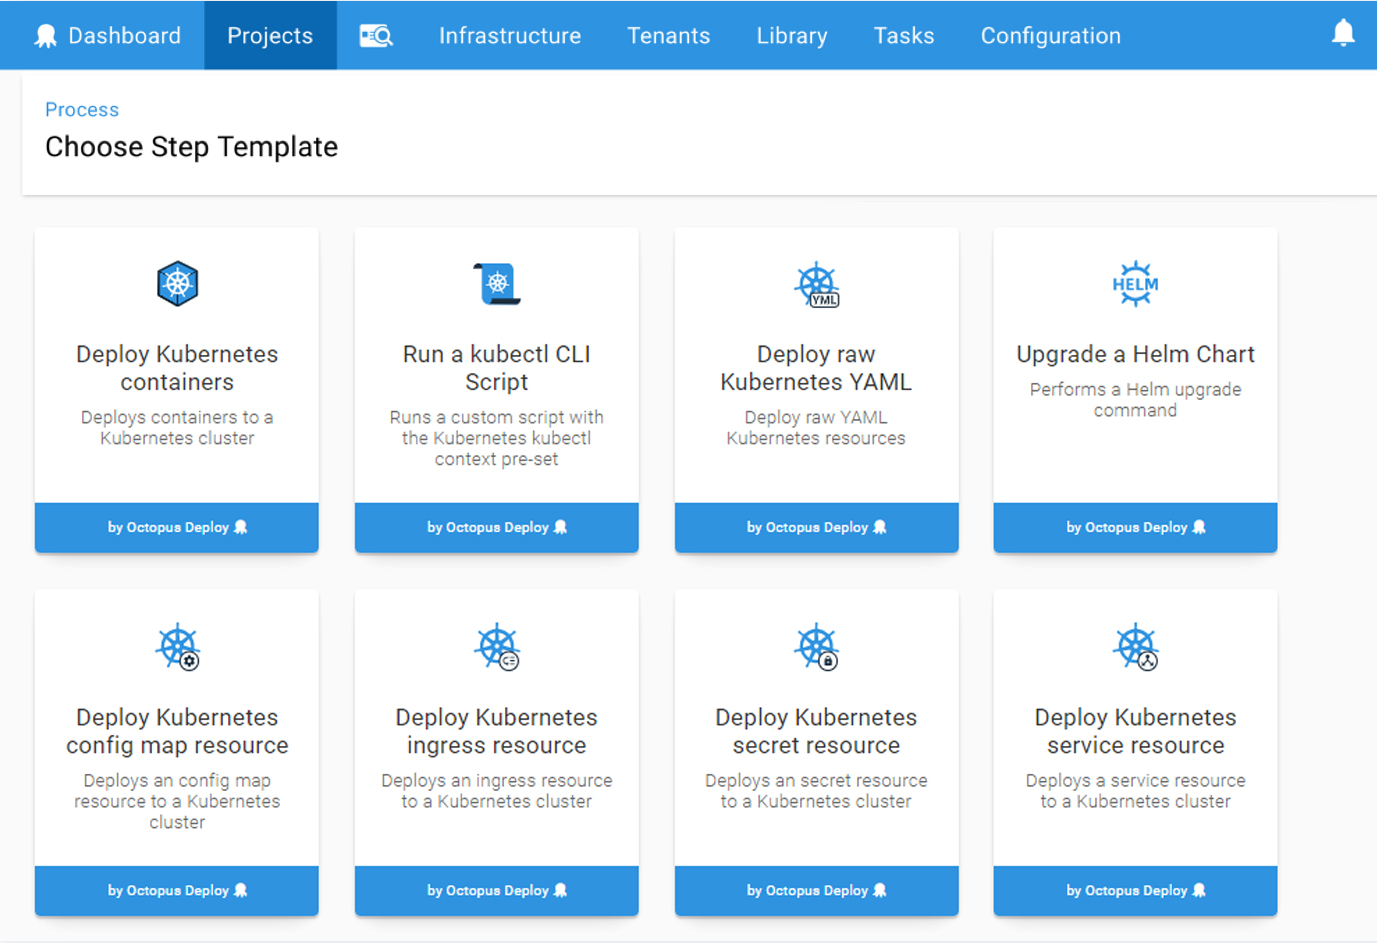
Task: Open the Configuration menu
Action: point(1050,36)
